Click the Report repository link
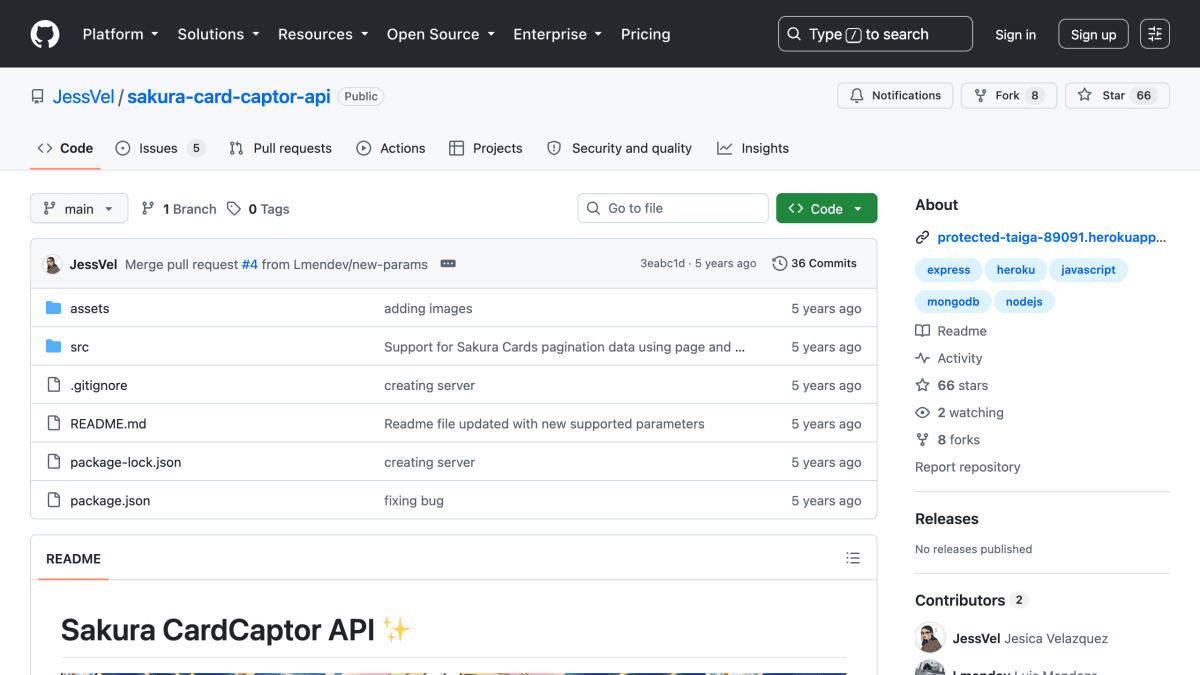 tap(968, 467)
